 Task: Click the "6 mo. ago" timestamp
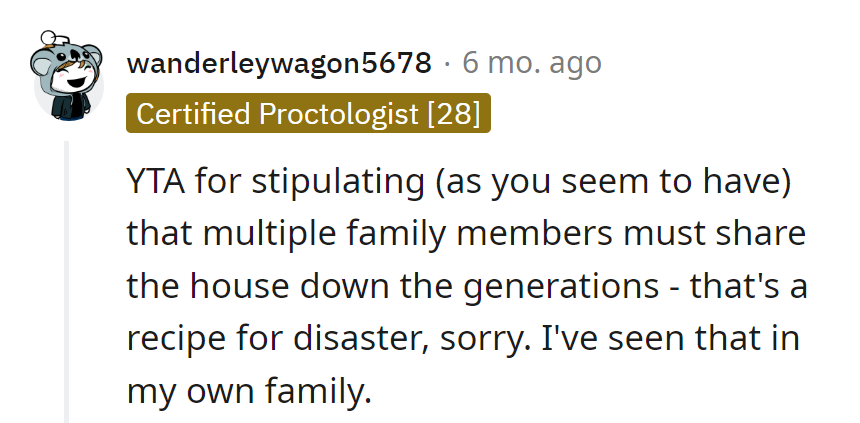[x=531, y=64]
